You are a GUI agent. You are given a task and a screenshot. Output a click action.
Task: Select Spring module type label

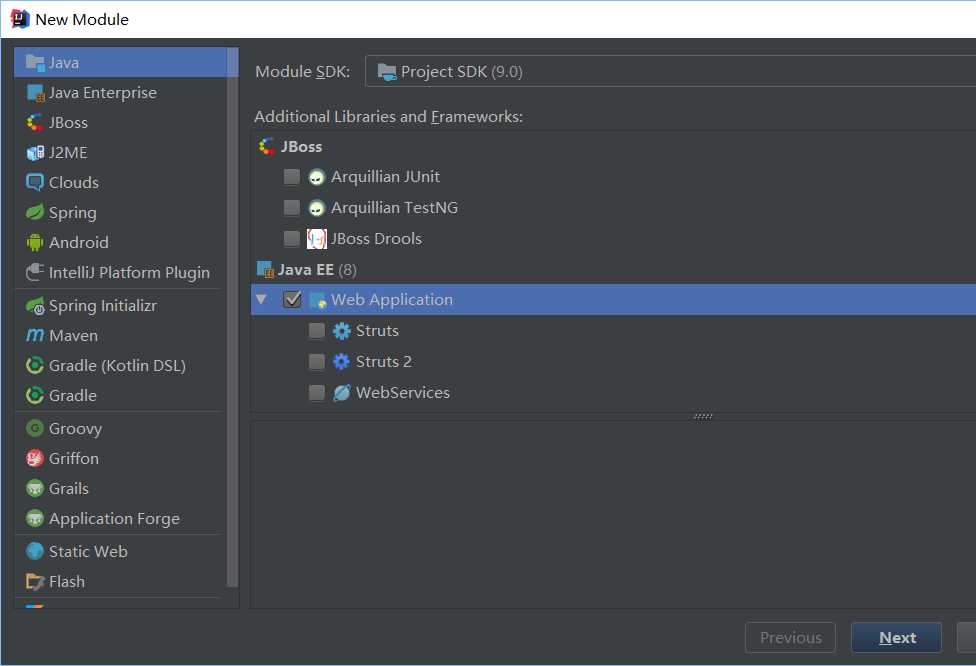pyautogui.click(x=73, y=213)
